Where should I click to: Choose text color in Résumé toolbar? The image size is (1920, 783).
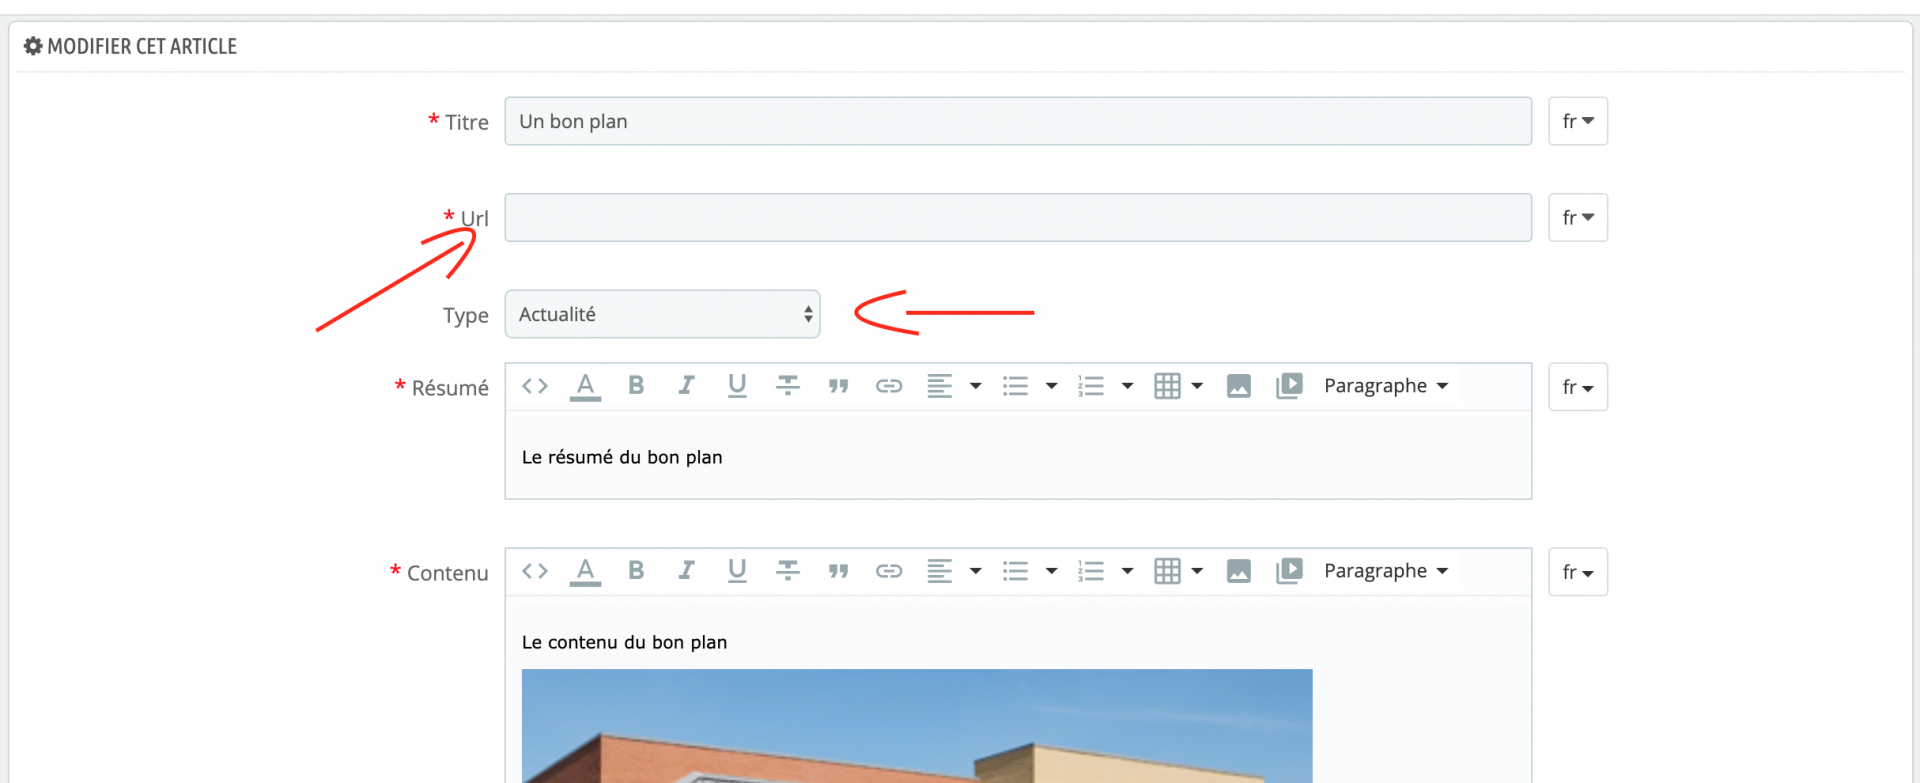click(585, 386)
